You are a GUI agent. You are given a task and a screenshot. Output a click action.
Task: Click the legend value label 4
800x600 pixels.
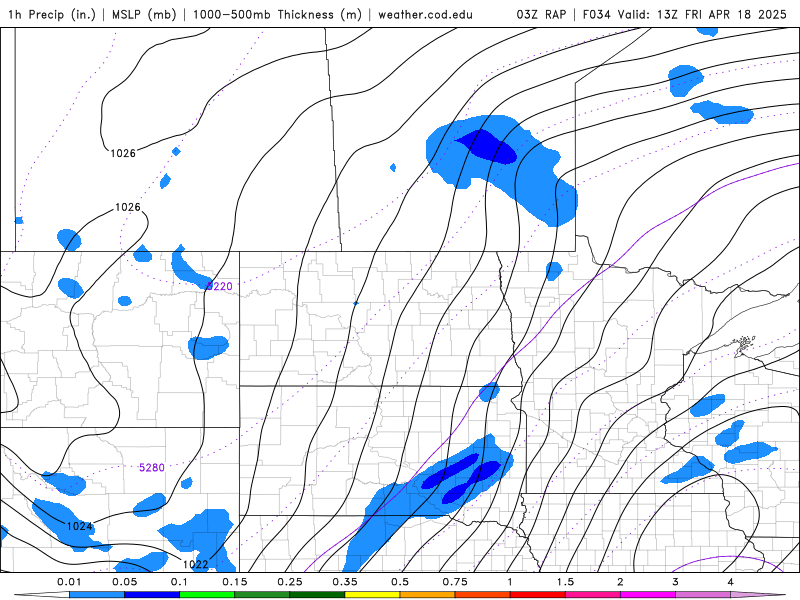[731, 582]
